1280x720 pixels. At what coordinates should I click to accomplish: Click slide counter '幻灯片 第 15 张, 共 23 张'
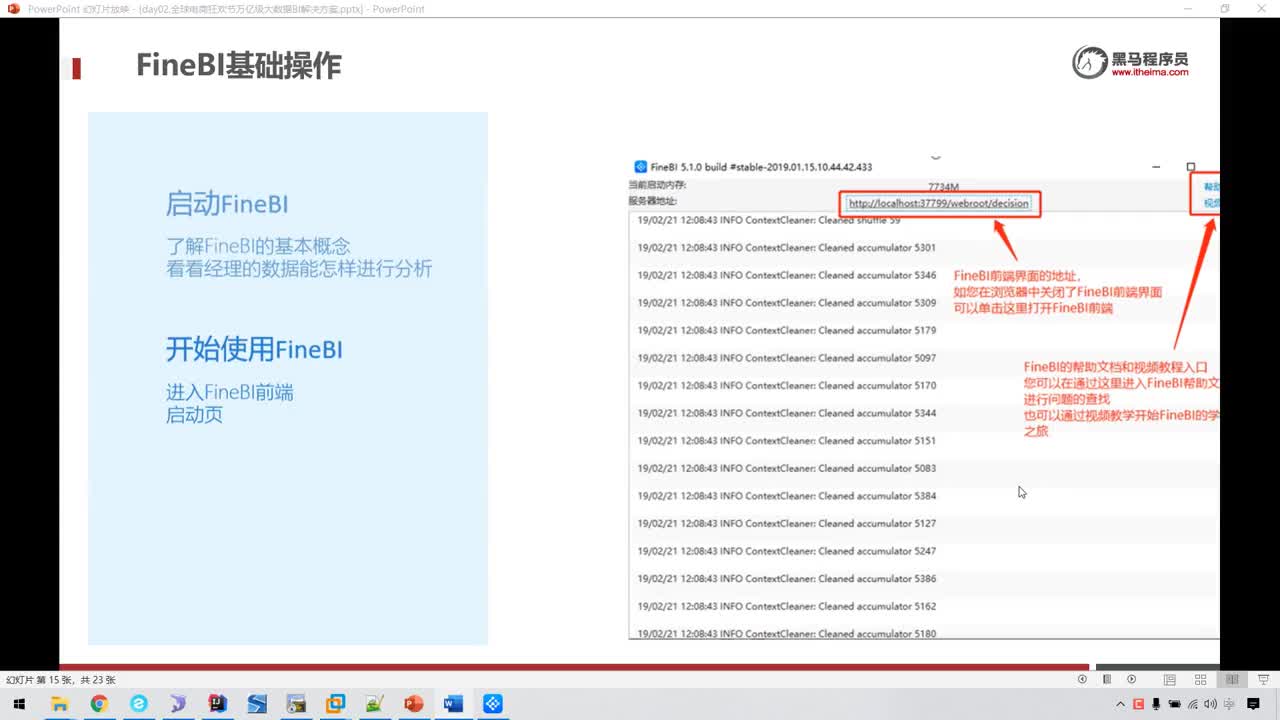click(61, 680)
